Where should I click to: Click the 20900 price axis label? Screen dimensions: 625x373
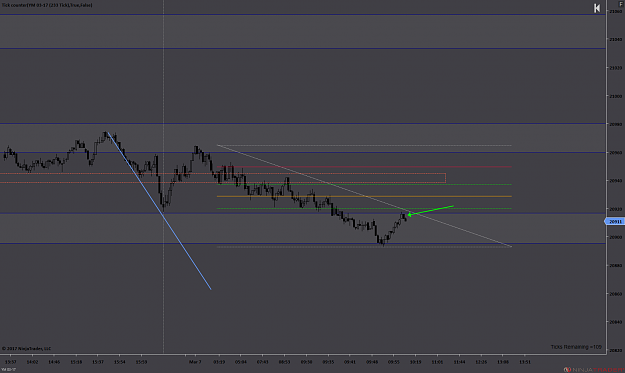coord(615,237)
